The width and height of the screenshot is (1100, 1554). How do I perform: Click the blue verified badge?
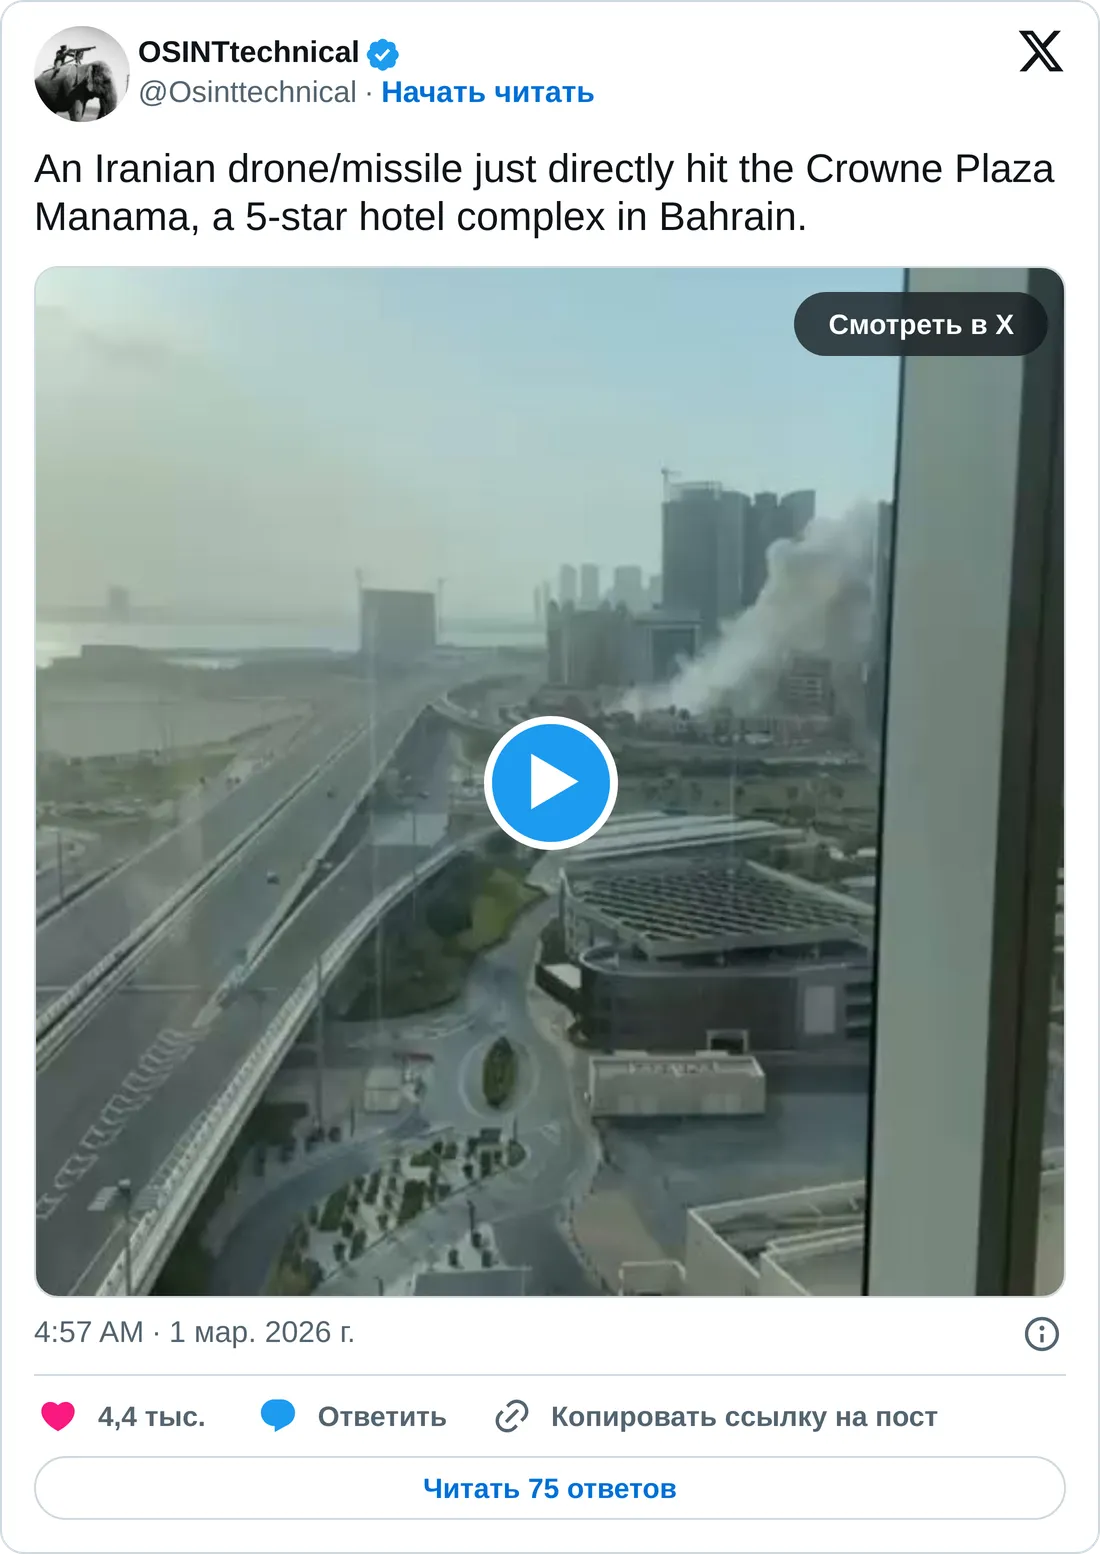point(383,53)
